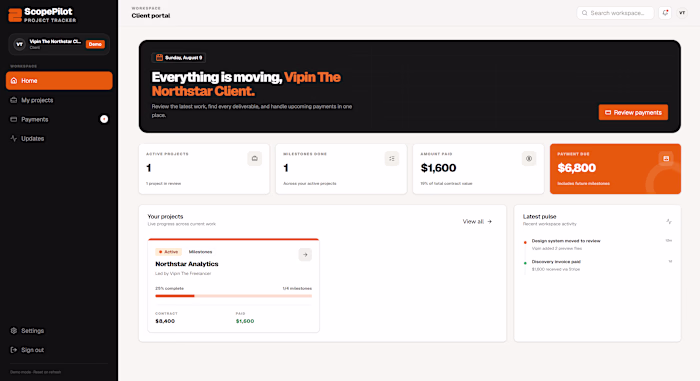Viewport: 700px width, 381px height.
Task: Click the Demo badge in profile card
Action: tap(95, 44)
